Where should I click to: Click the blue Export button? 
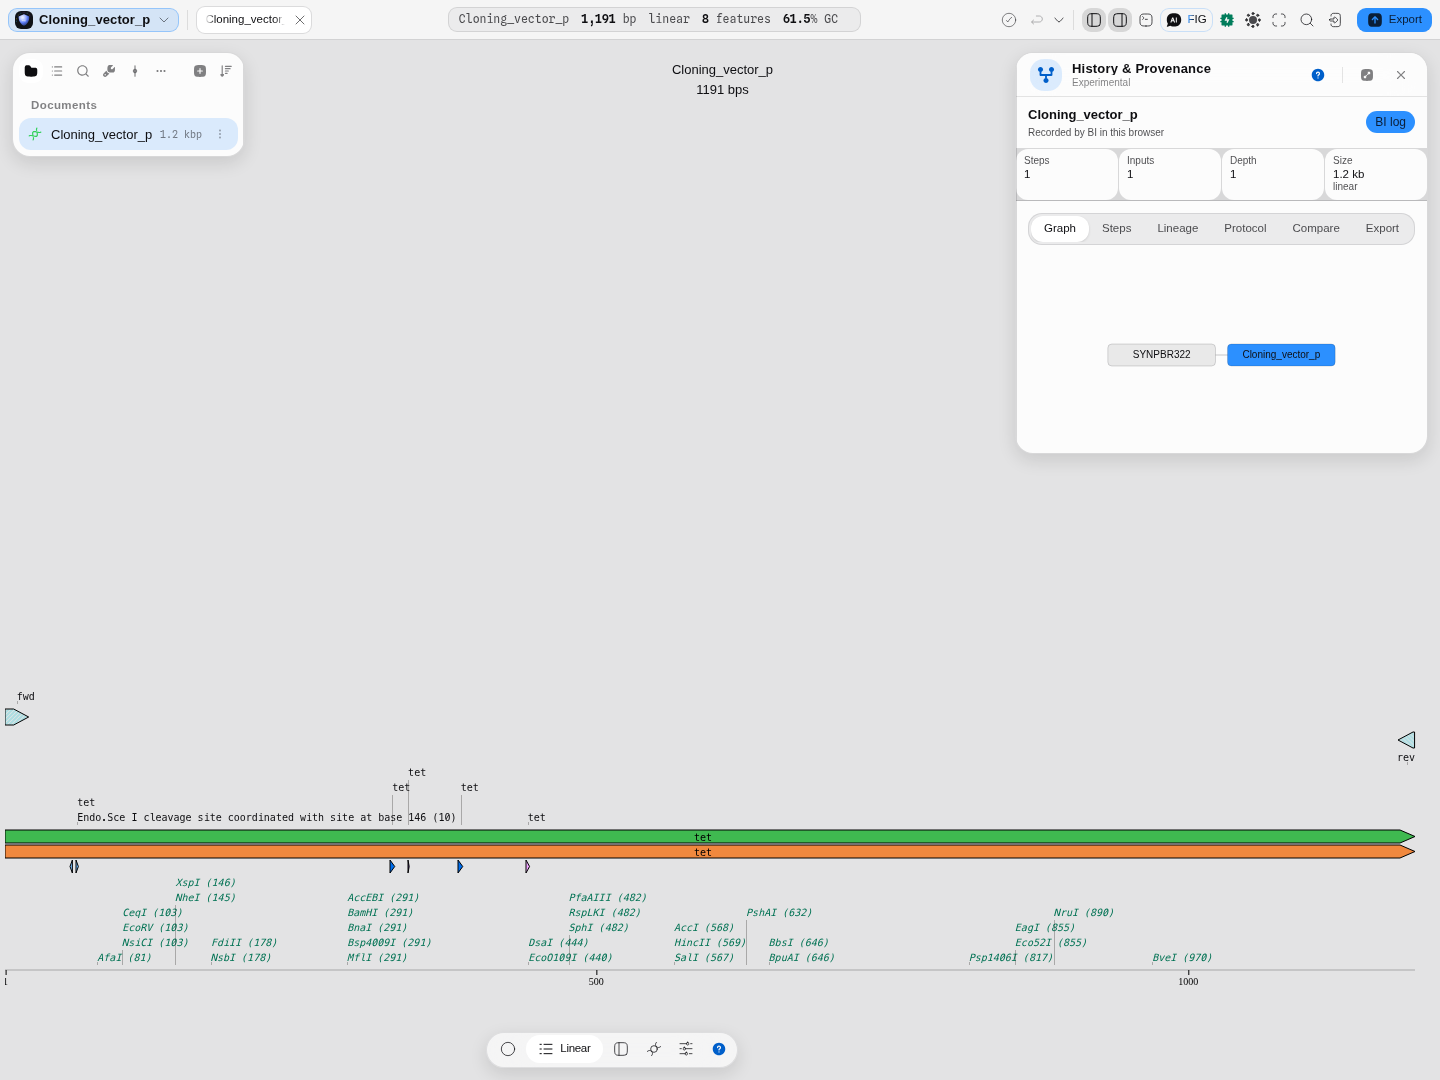(x=1395, y=20)
